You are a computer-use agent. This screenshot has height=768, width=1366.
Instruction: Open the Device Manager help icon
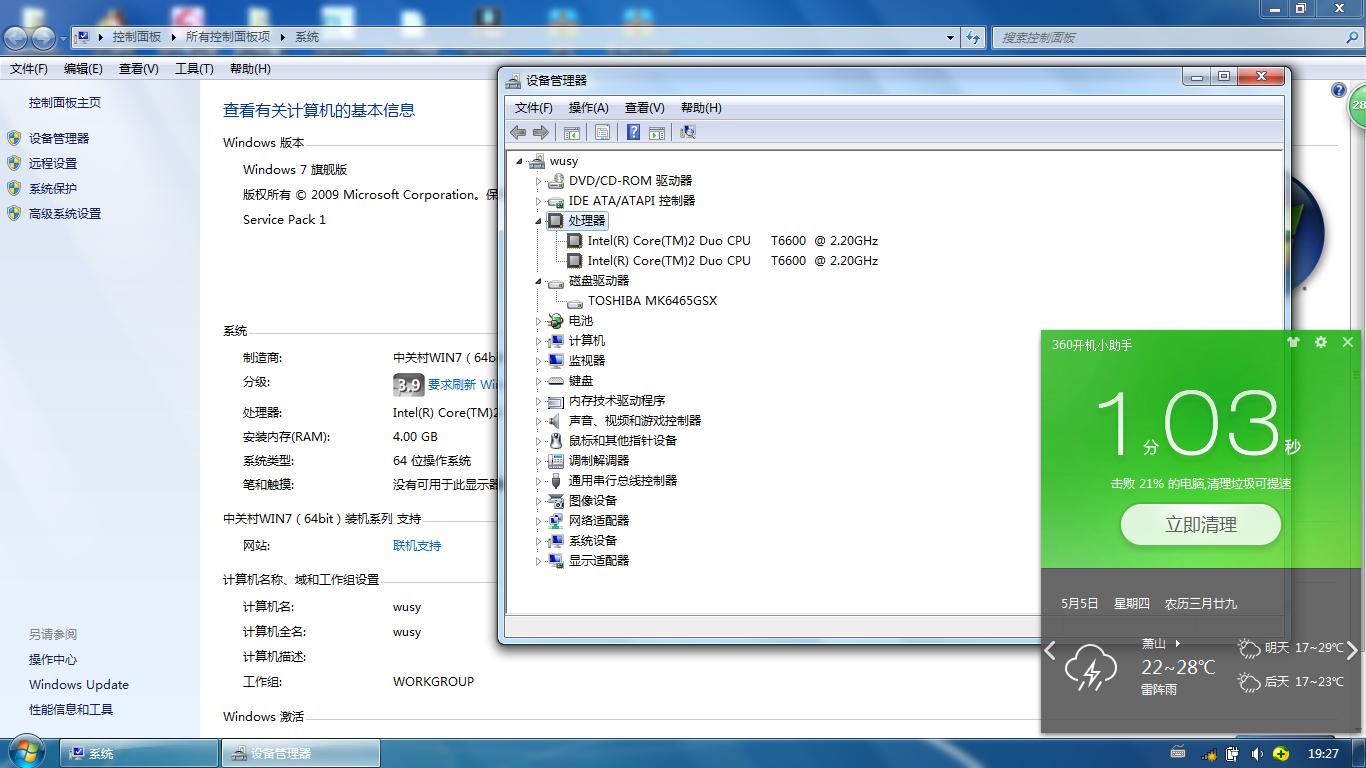[633, 132]
